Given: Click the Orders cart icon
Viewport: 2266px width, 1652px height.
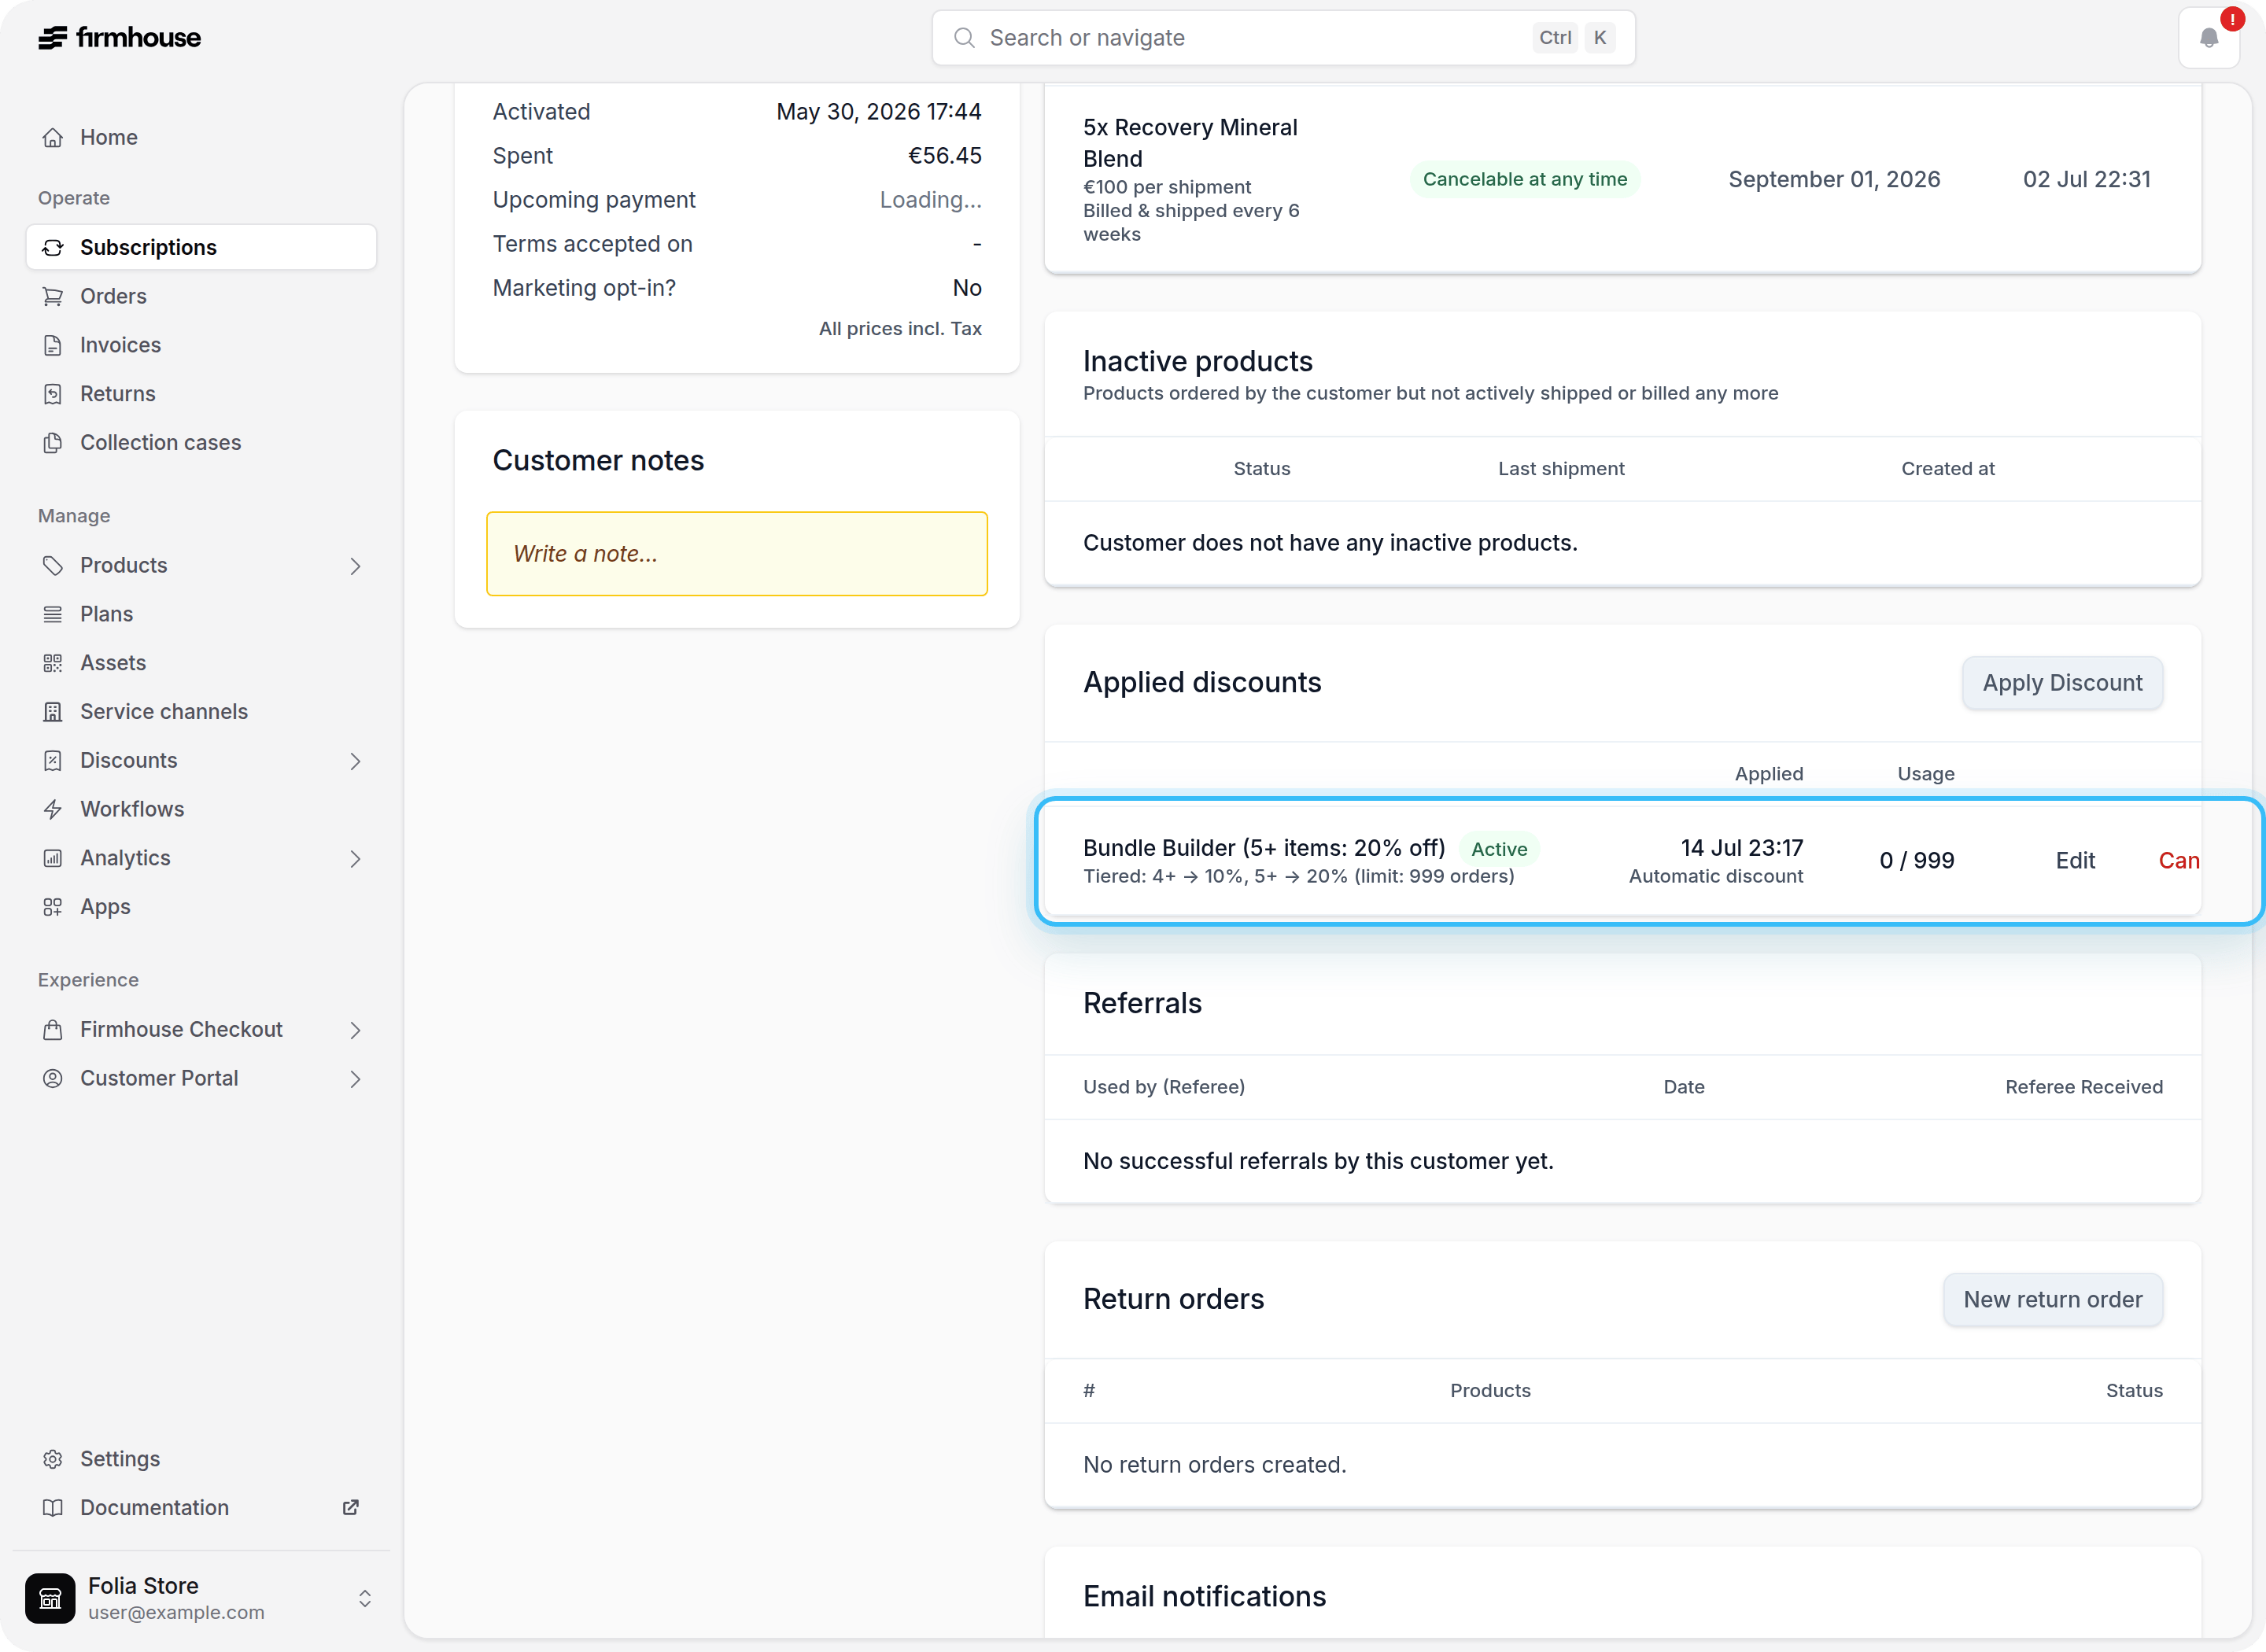Looking at the screenshot, I should pos(53,296).
